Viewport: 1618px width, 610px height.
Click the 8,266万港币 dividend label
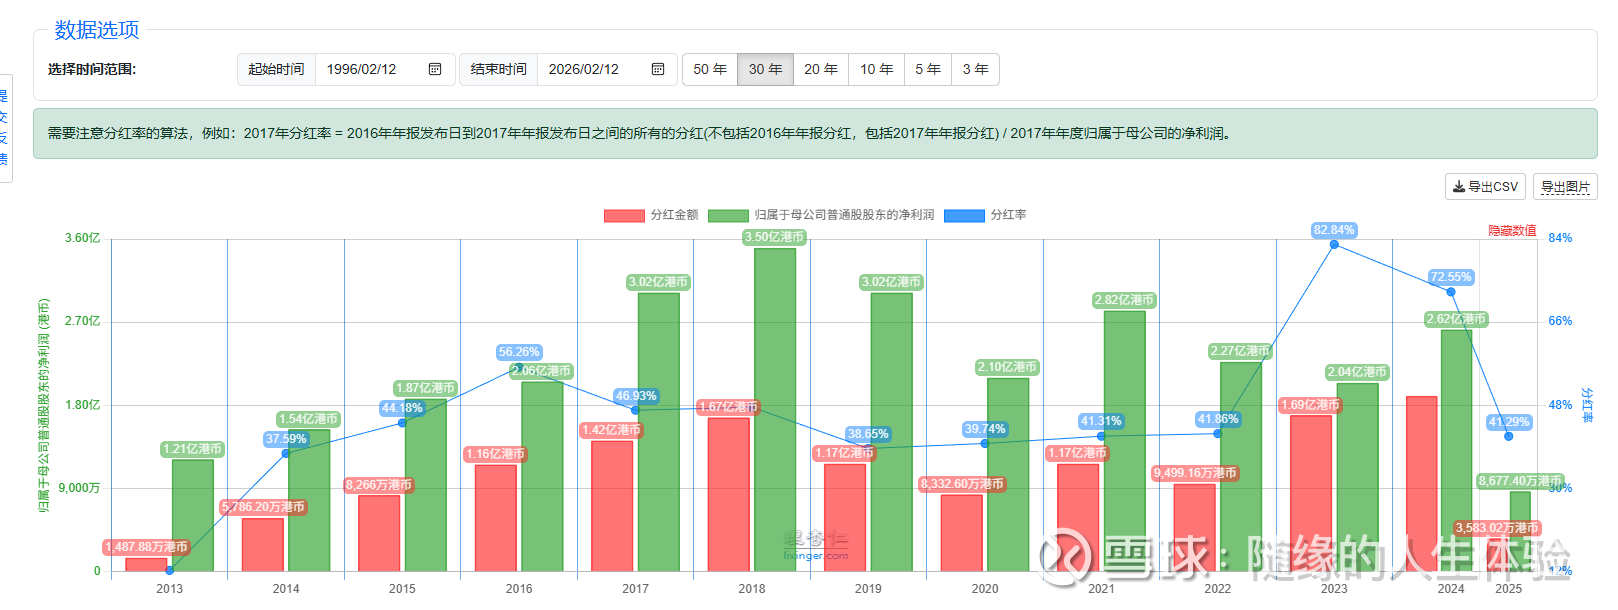pyautogui.click(x=379, y=485)
